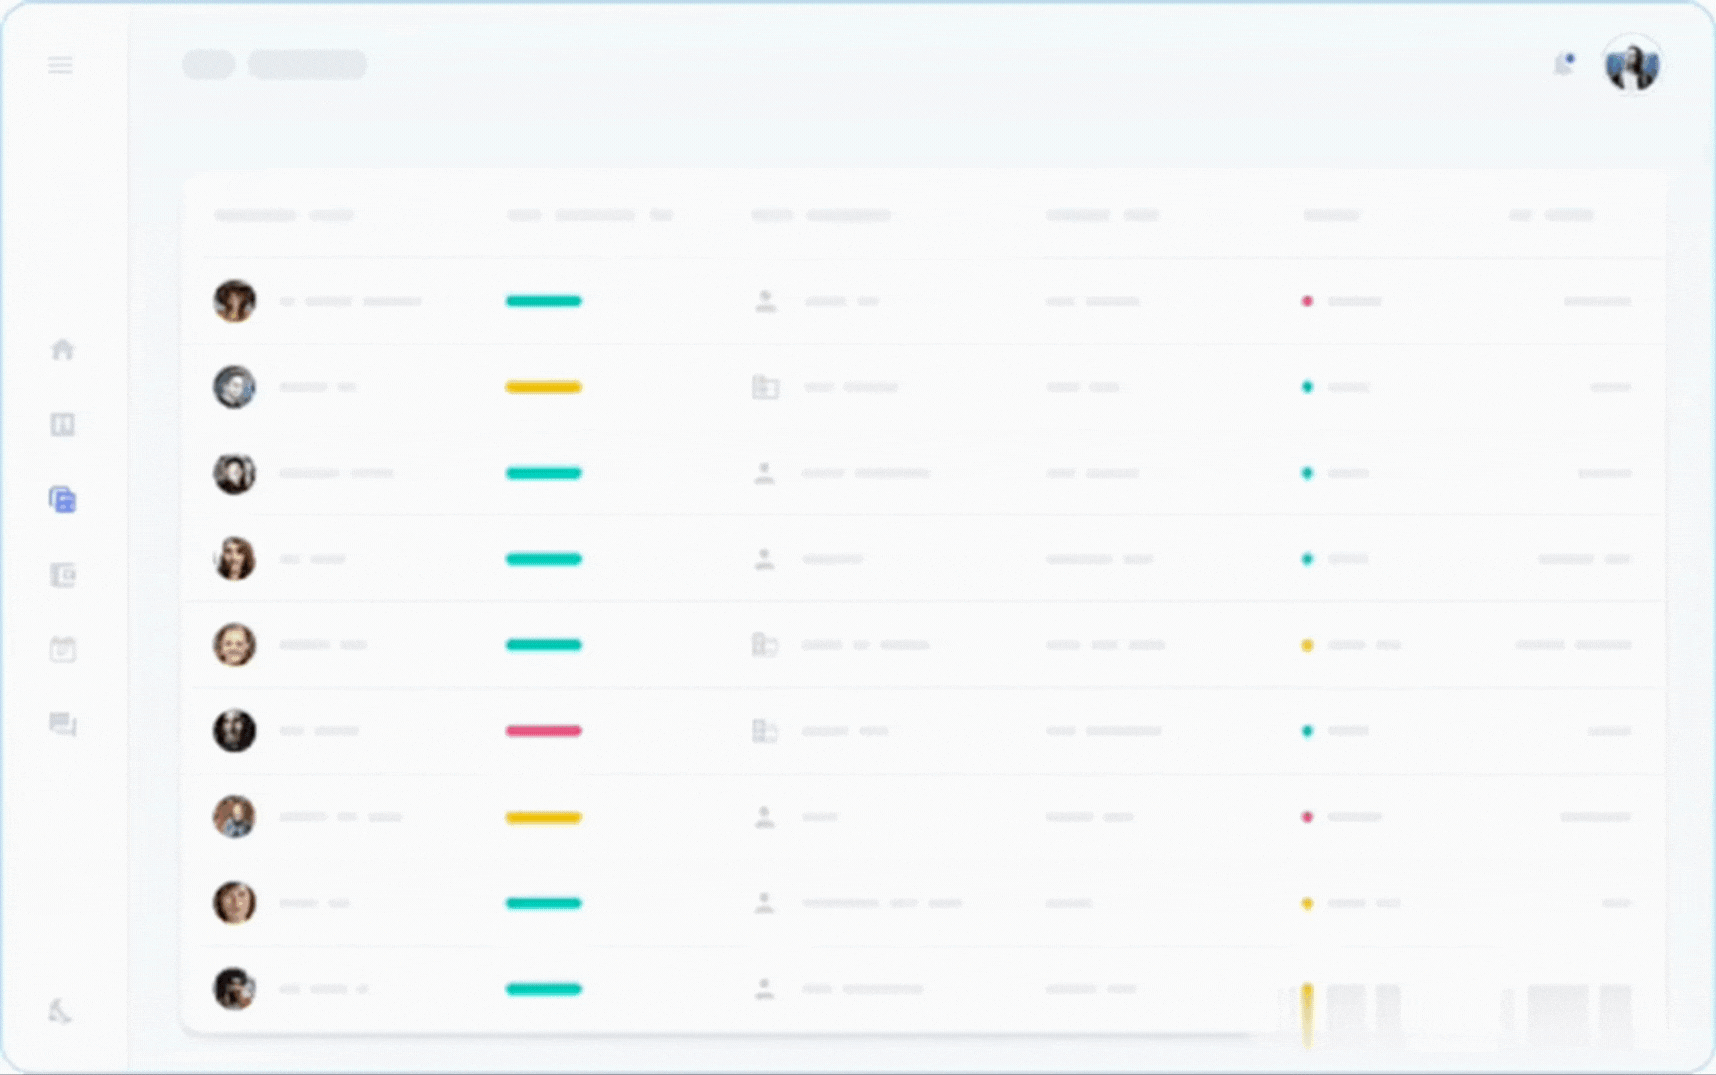Click the last column header on the right
The image size is (1716, 1075).
[1551, 215]
